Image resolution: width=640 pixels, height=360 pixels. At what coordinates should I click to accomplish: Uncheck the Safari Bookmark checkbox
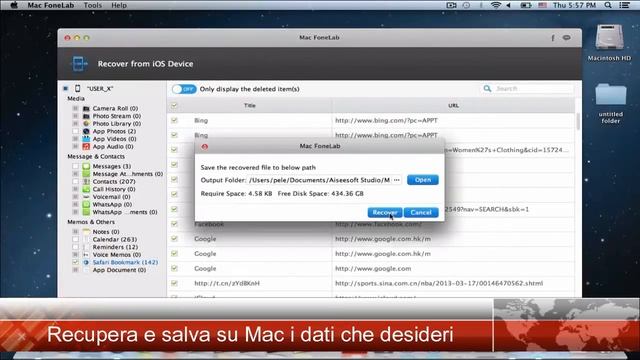(76, 262)
